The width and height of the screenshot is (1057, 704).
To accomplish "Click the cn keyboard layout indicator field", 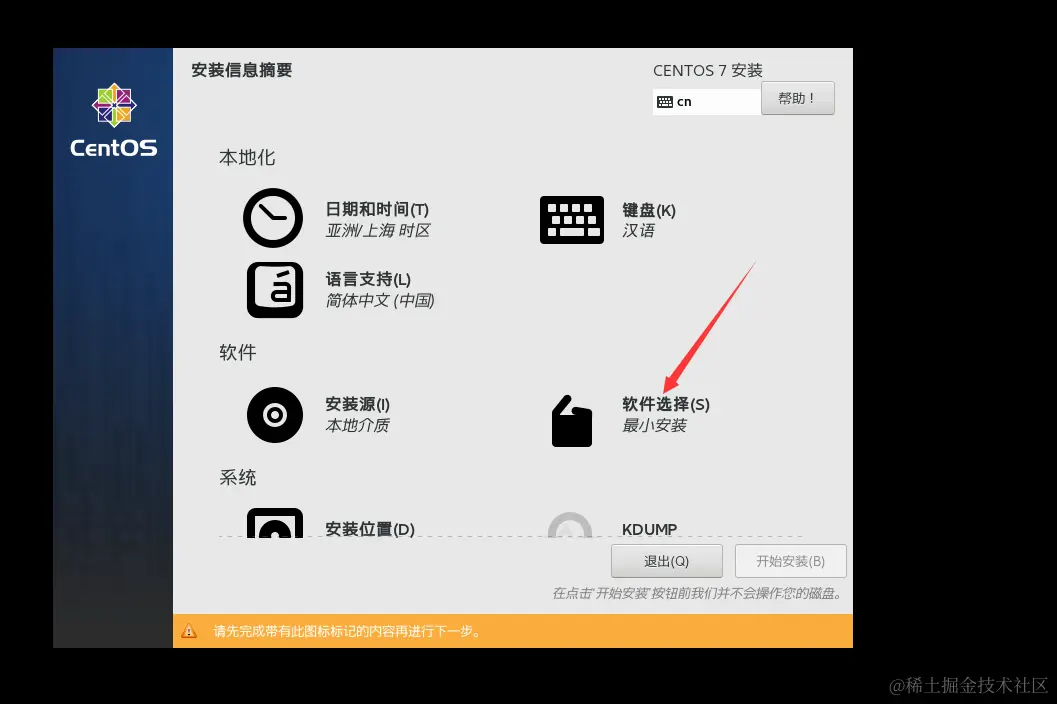I will tap(707, 102).
